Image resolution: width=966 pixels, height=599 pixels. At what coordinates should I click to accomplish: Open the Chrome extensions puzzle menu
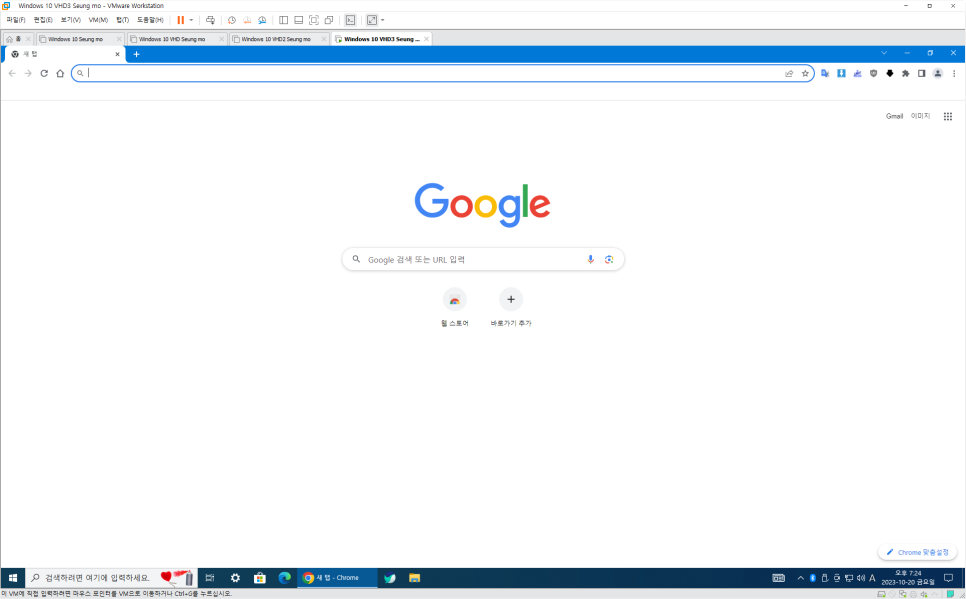(905, 73)
